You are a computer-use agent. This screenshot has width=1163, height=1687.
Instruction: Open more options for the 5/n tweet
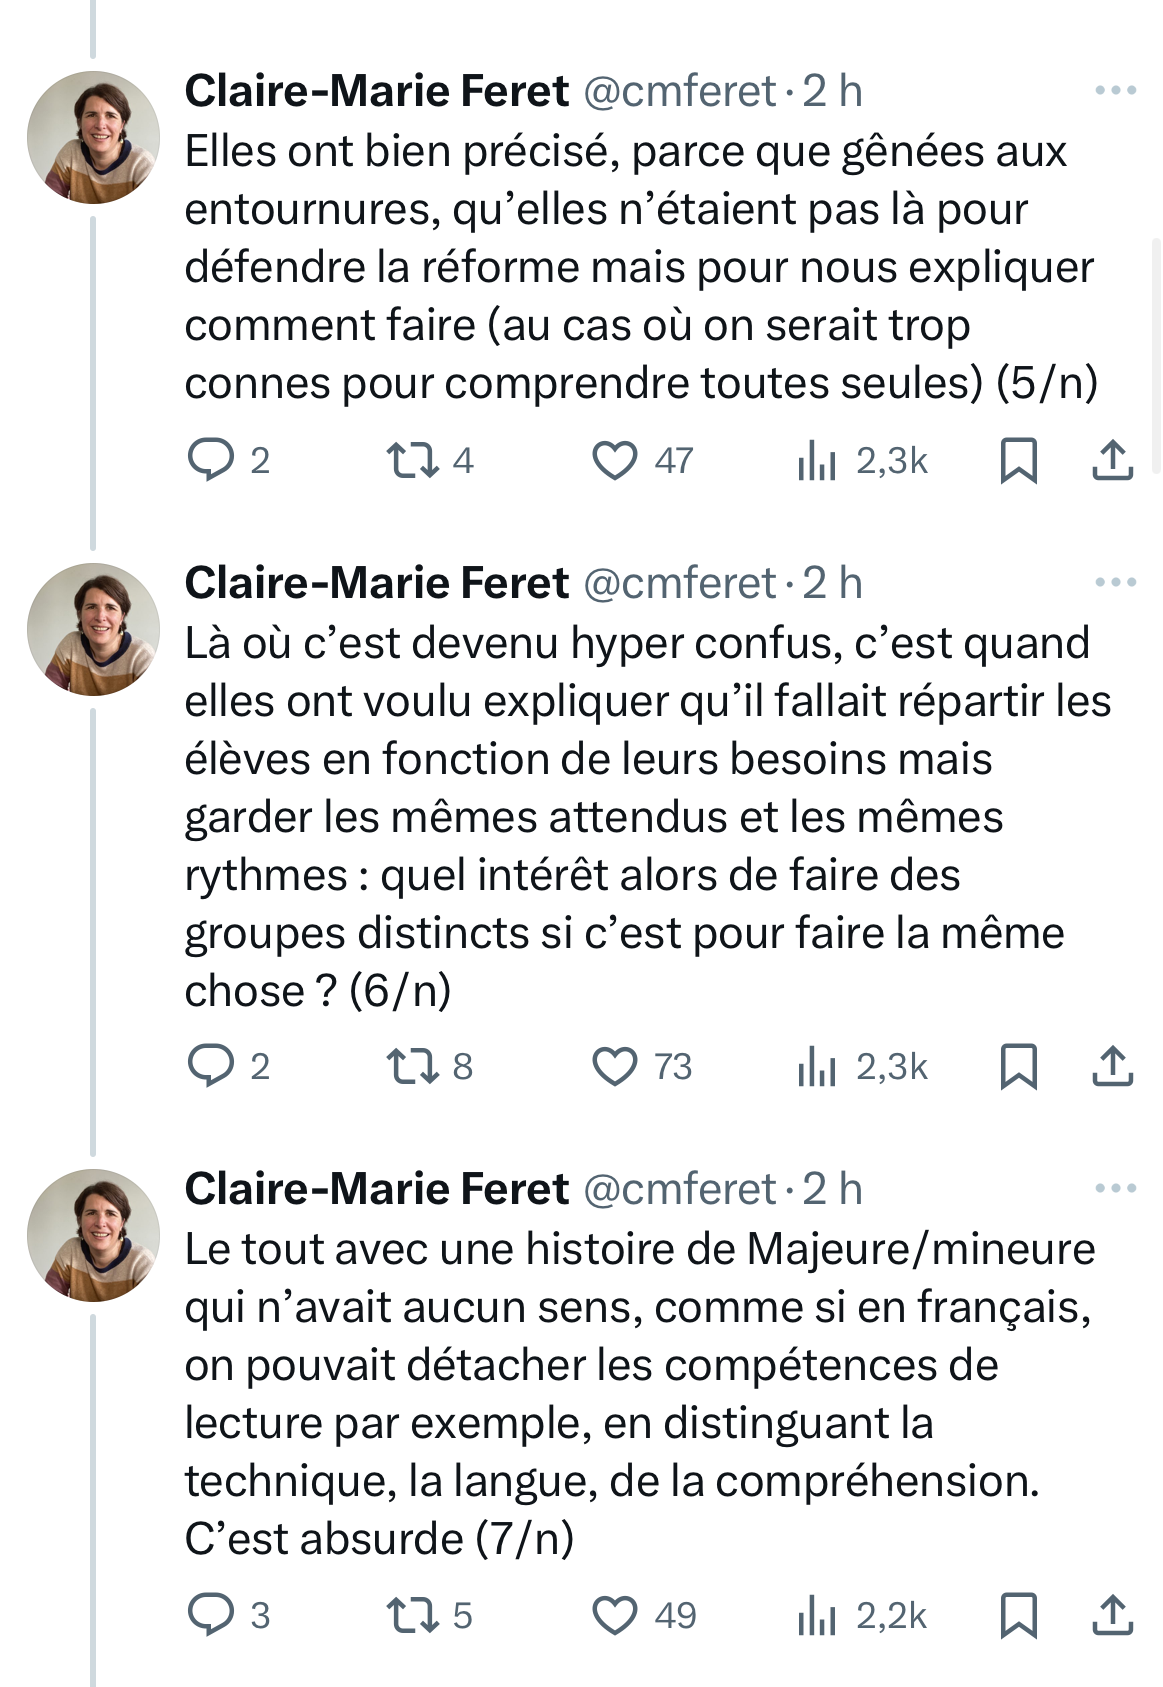point(1115,91)
